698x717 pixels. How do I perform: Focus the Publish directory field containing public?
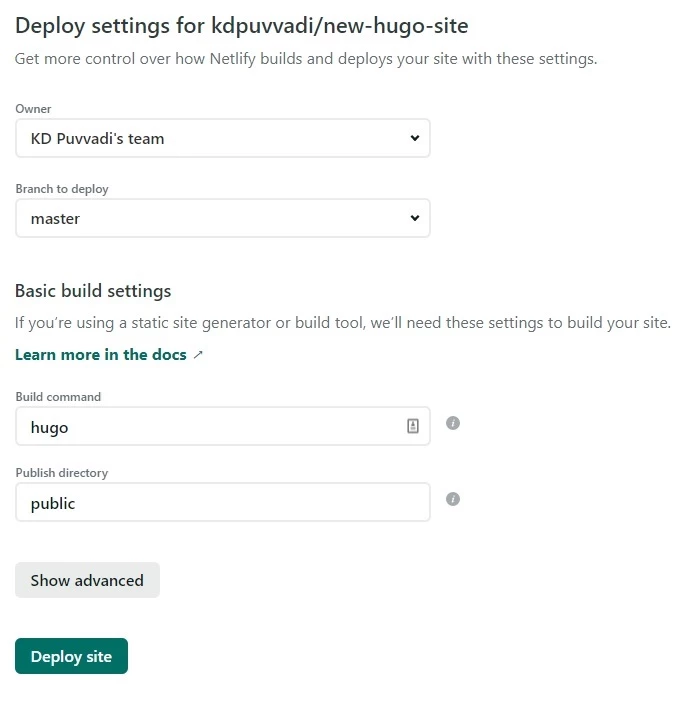222,503
